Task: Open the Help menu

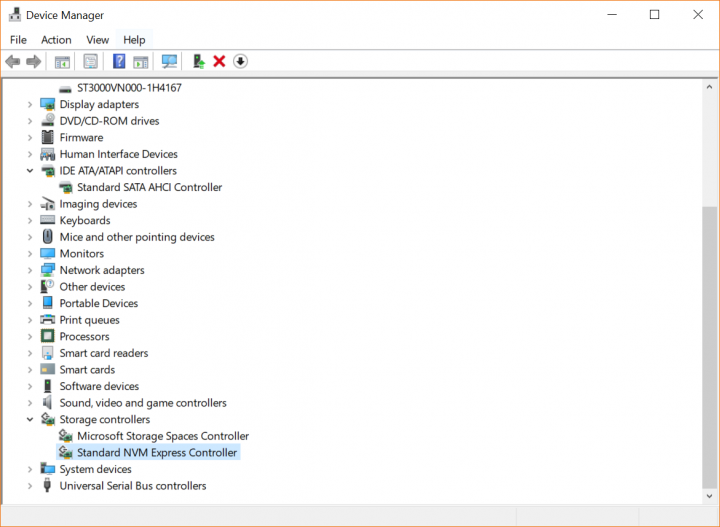Action: click(x=134, y=40)
